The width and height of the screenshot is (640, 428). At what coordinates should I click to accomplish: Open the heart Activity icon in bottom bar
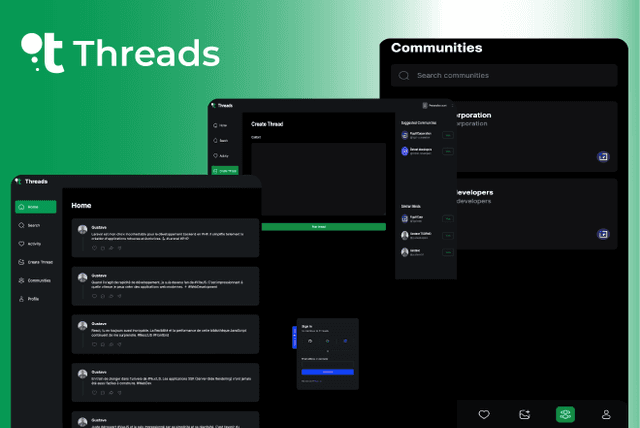pos(484,414)
